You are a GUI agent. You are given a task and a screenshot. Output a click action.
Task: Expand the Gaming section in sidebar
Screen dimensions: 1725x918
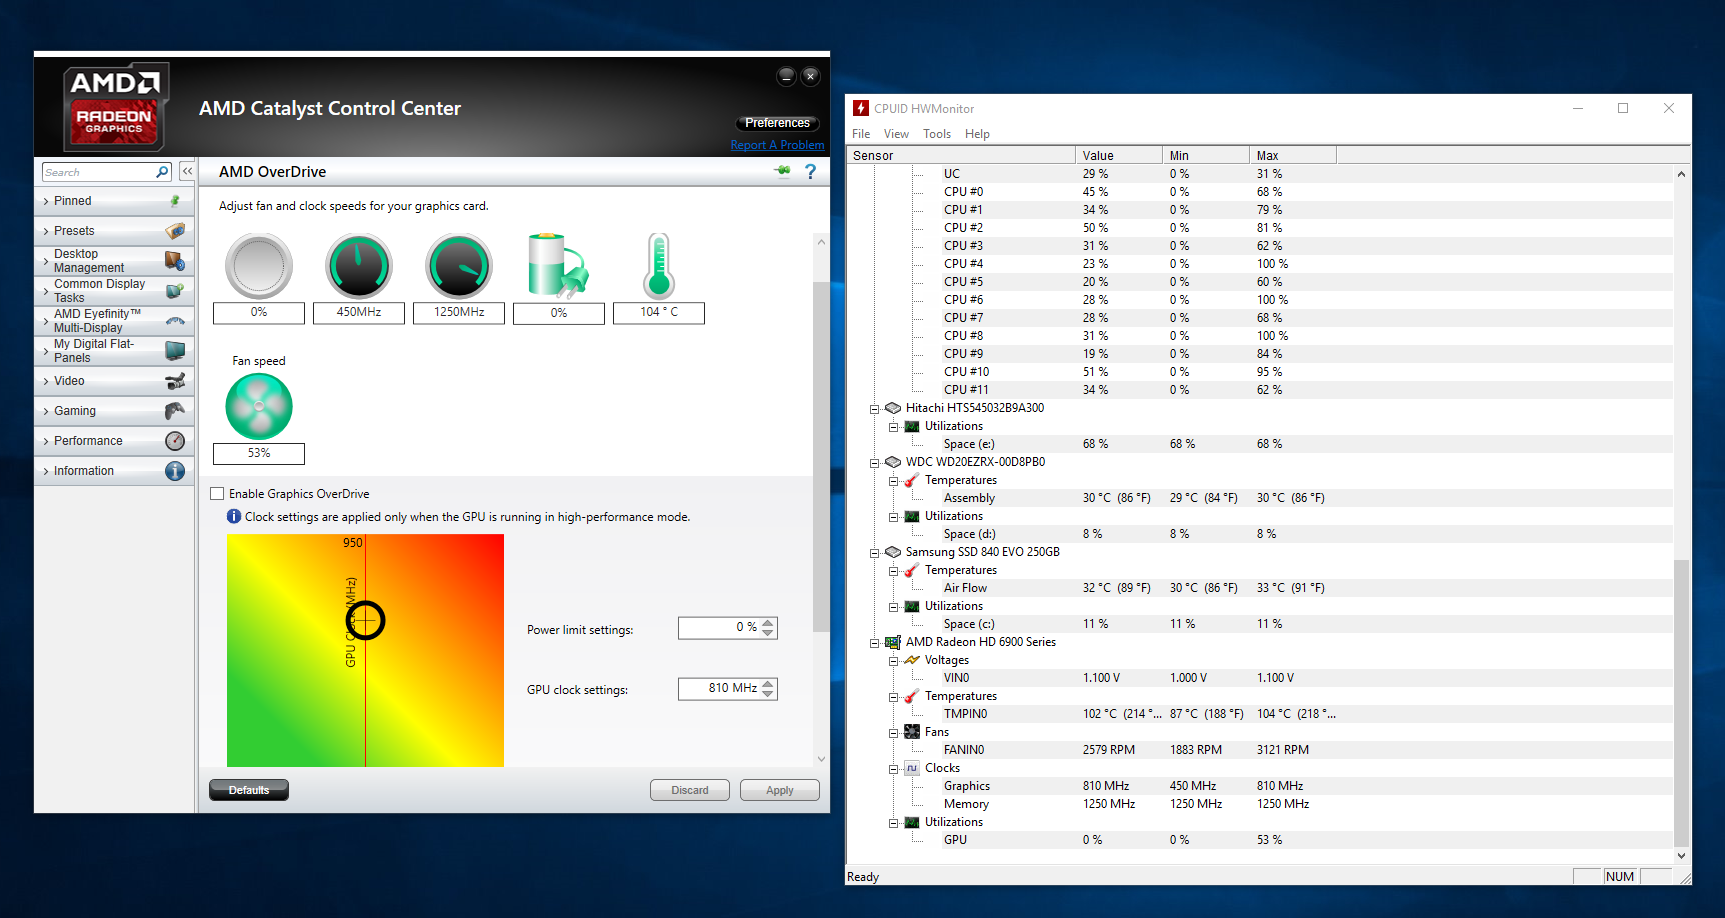[75, 411]
